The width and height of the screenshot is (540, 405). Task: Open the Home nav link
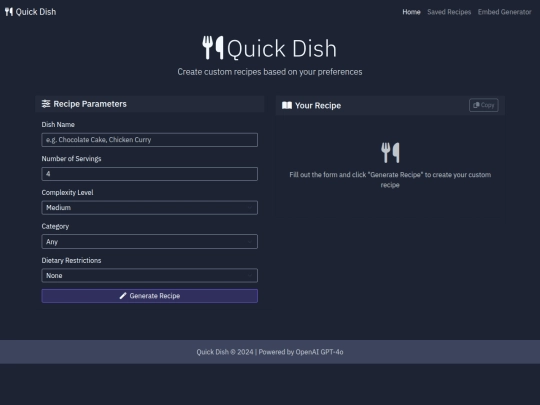(x=411, y=12)
